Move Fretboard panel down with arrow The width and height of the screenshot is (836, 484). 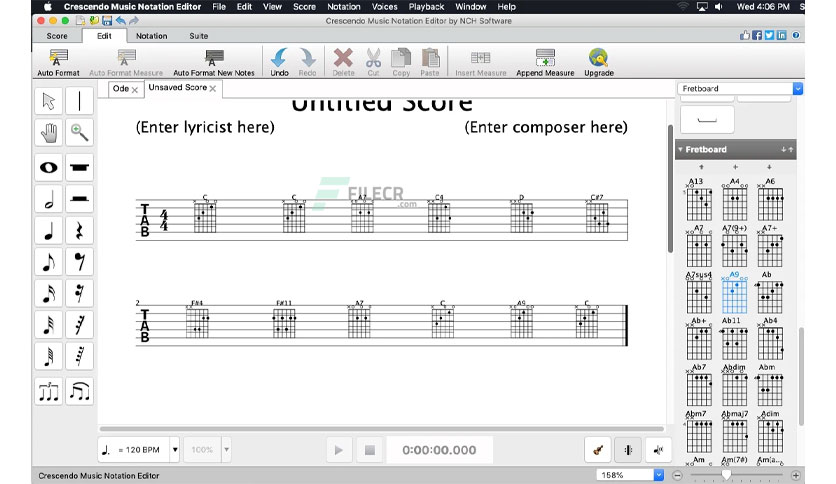pyautogui.click(x=783, y=150)
